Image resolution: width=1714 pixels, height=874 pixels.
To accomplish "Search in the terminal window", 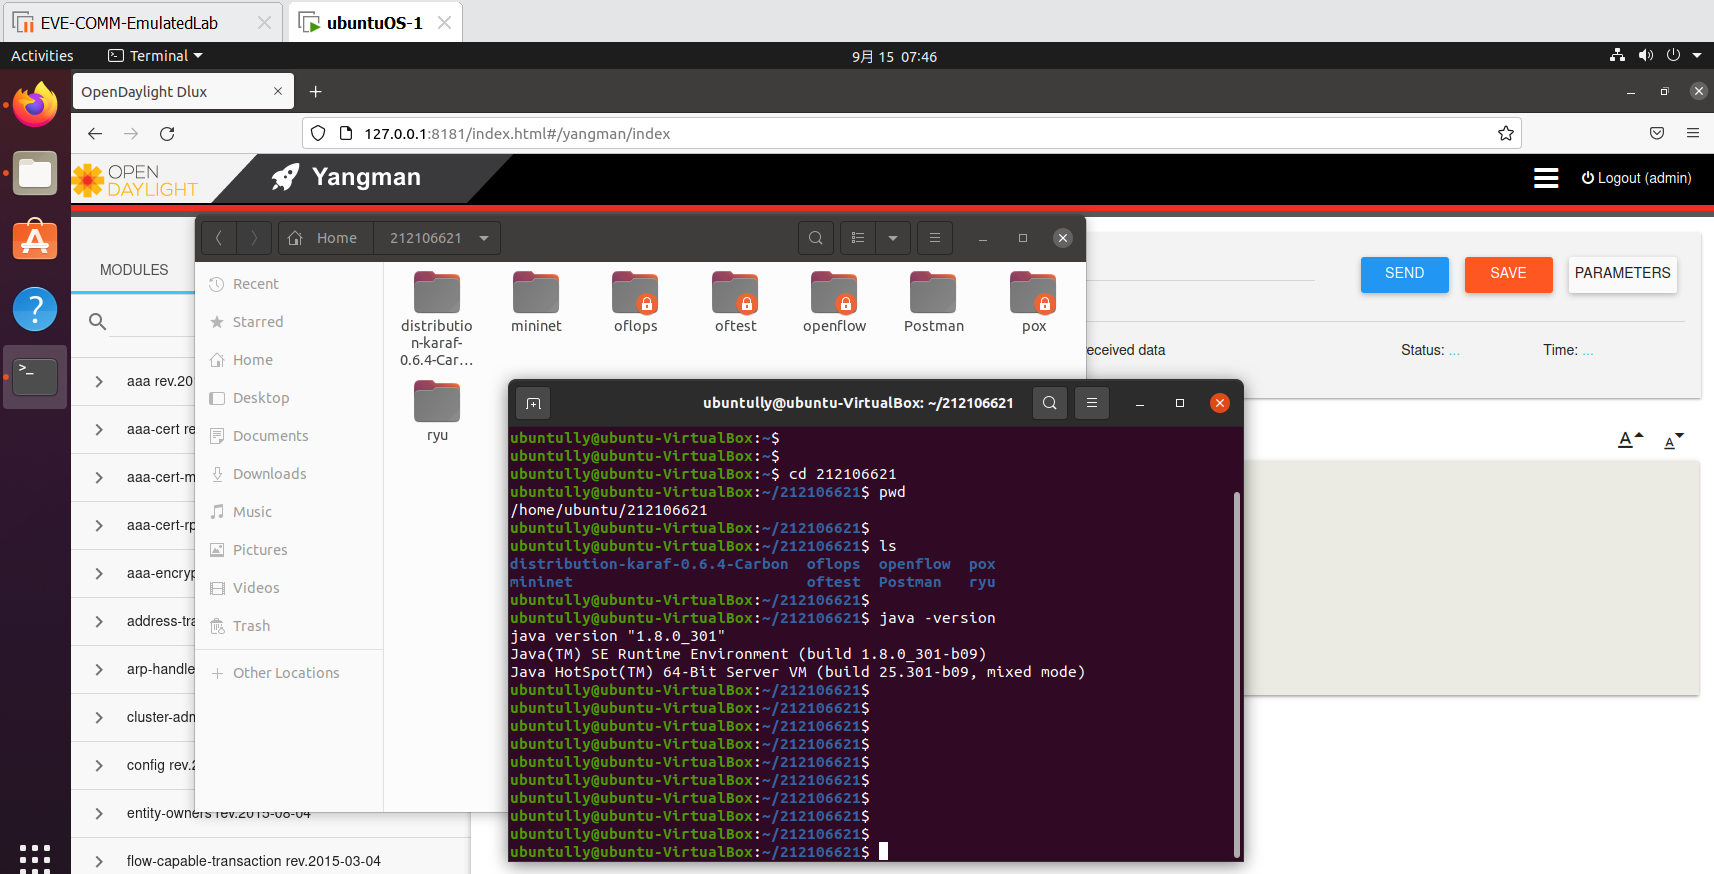I will click(1049, 403).
